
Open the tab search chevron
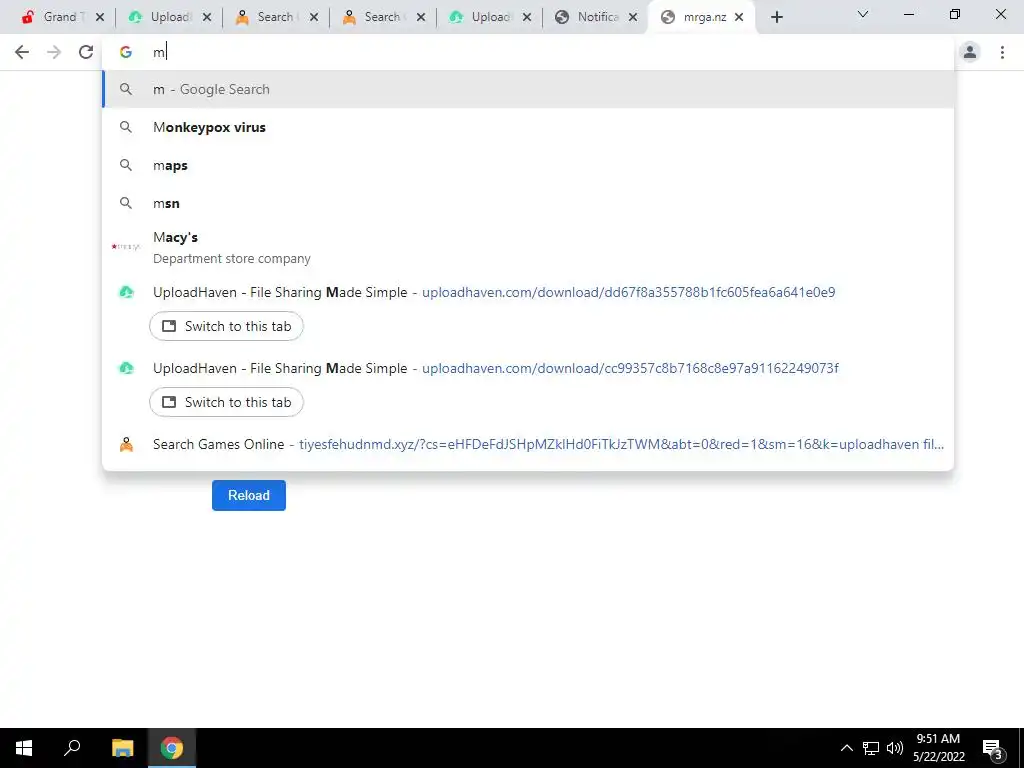coord(863,14)
